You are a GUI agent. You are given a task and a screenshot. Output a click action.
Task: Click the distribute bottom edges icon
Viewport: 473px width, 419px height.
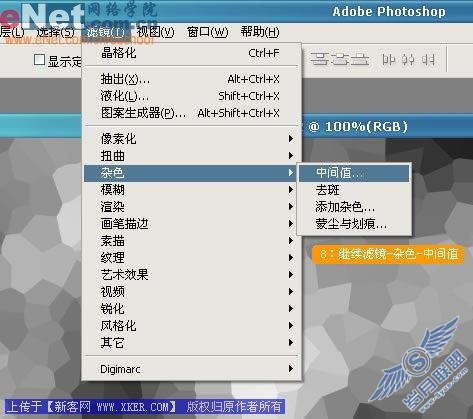(x=361, y=60)
